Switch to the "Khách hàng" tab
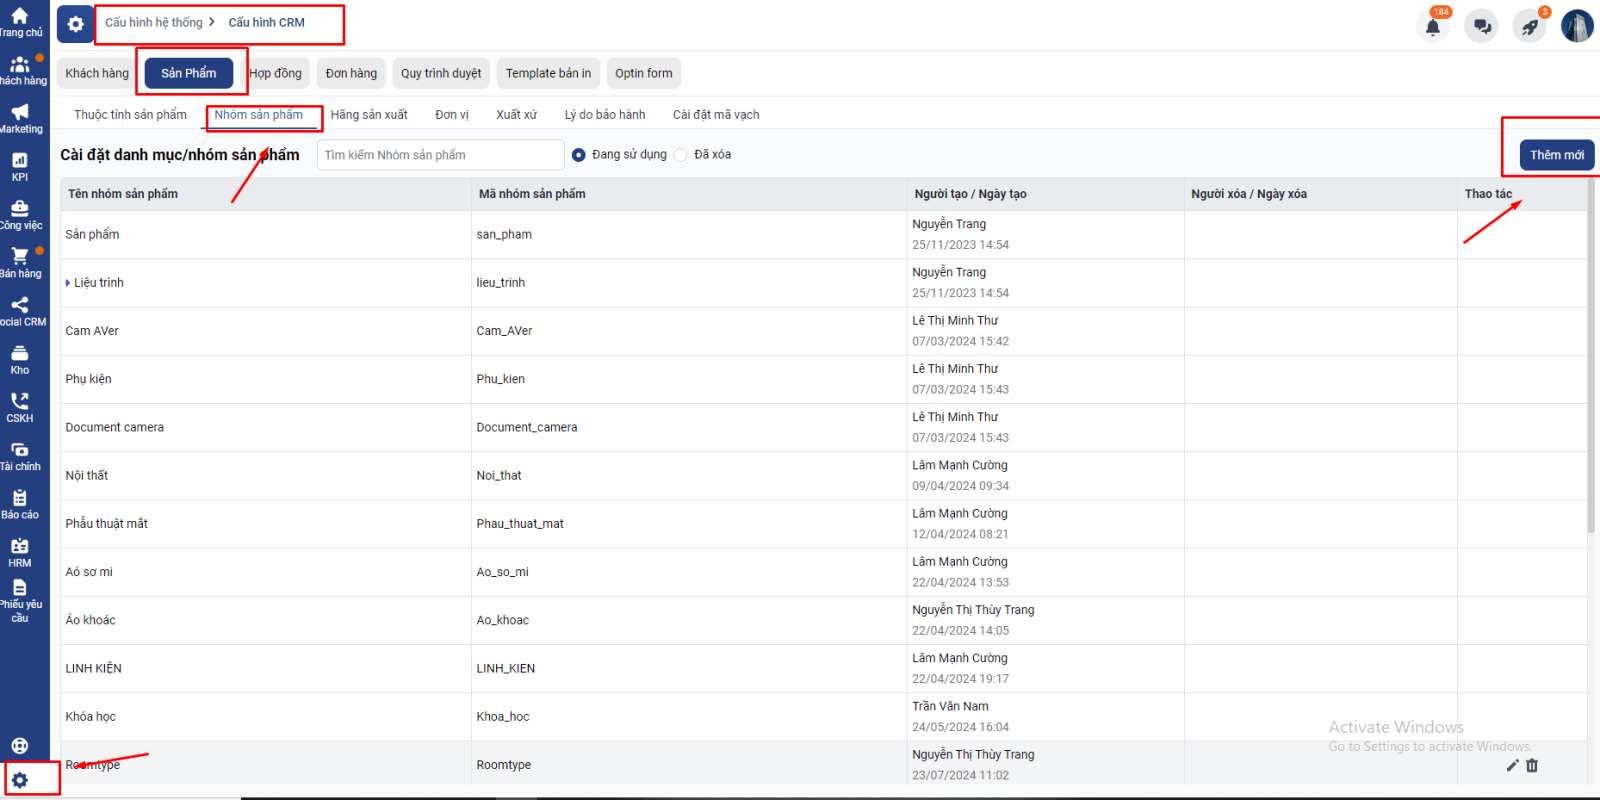Viewport: 1600px width, 800px height. pyautogui.click(x=97, y=73)
